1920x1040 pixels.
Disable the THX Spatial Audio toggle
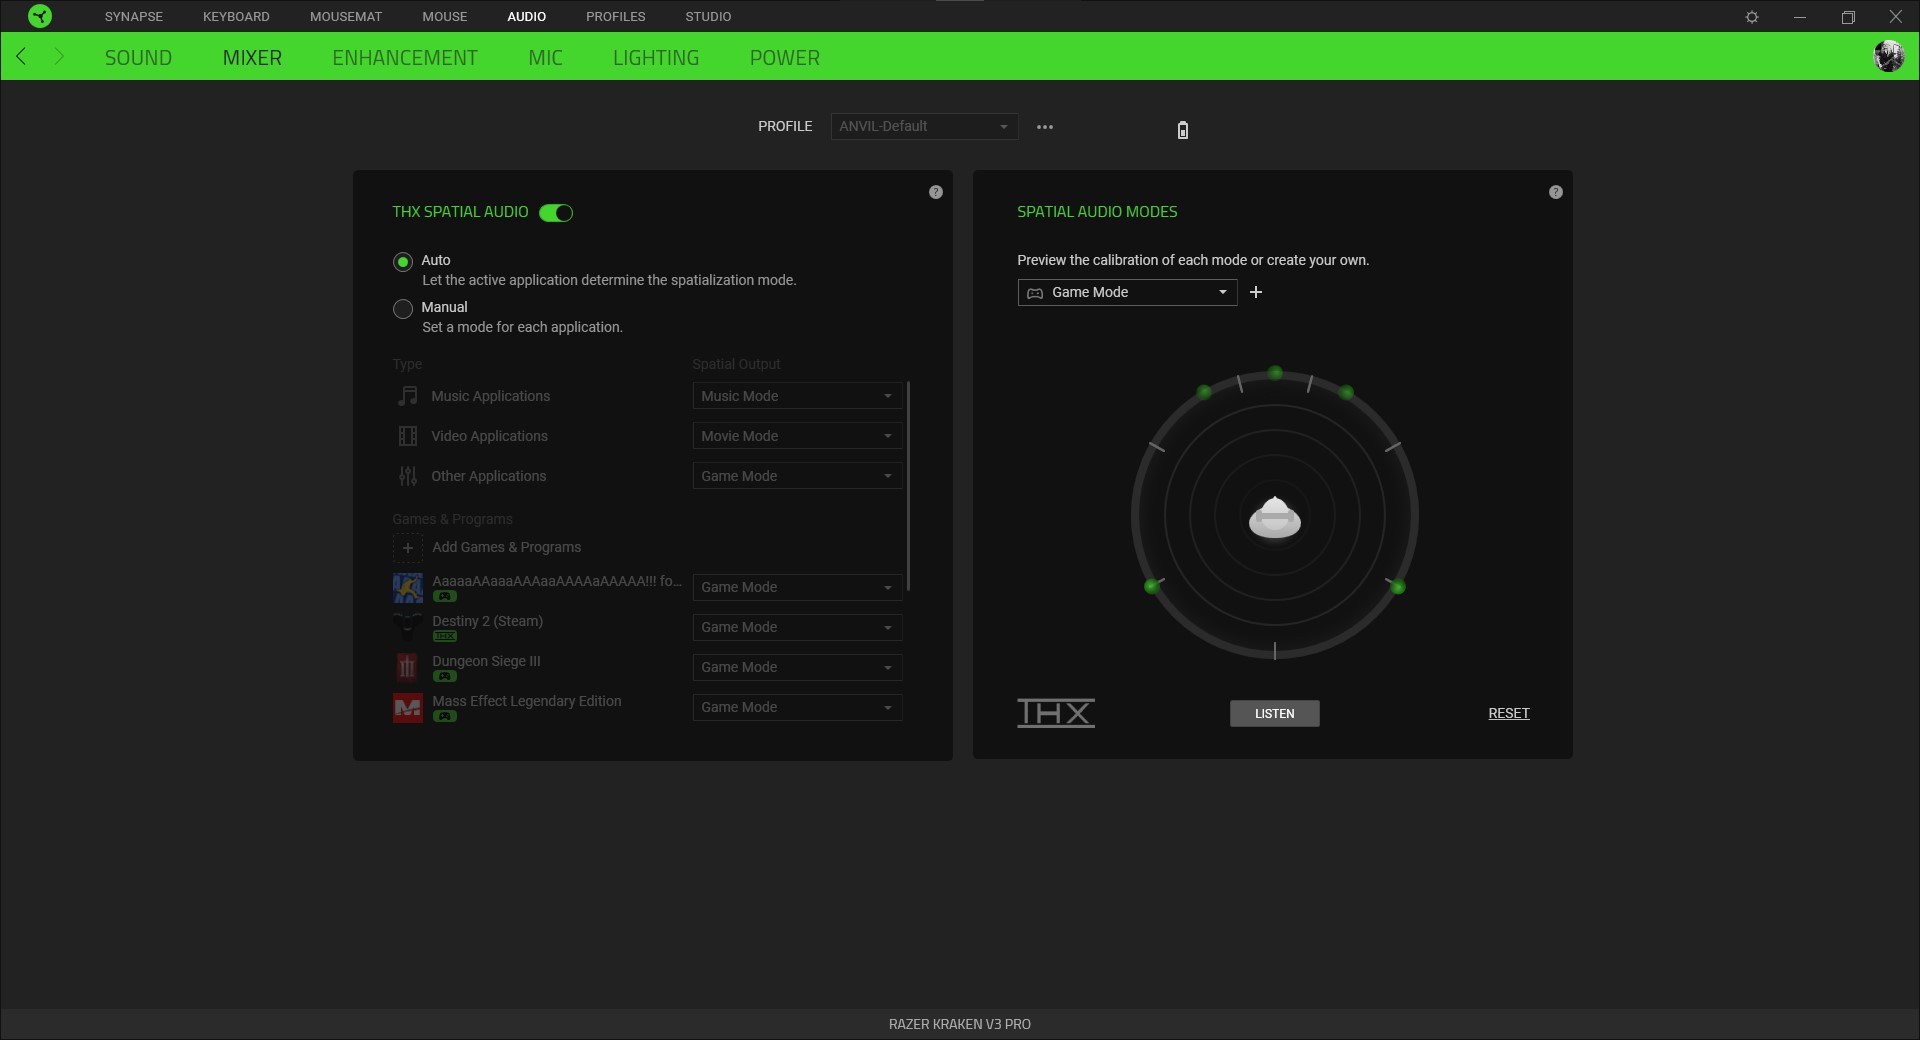coord(557,213)
